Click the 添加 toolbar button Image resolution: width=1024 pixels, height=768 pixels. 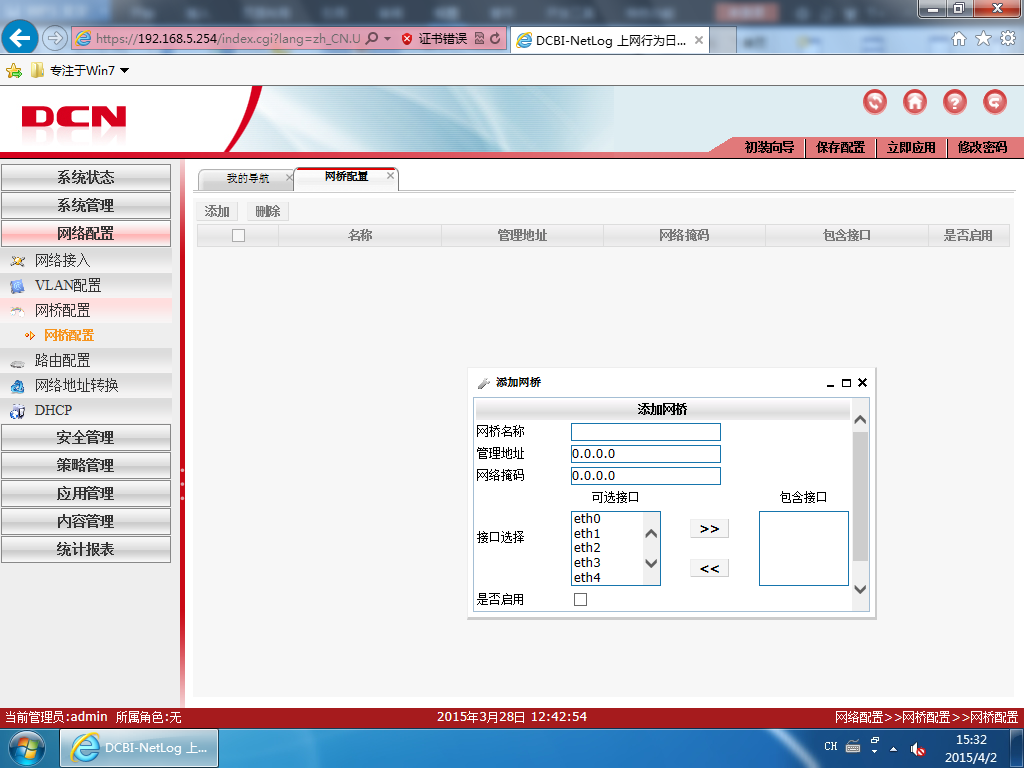click(x=217, y=211)
